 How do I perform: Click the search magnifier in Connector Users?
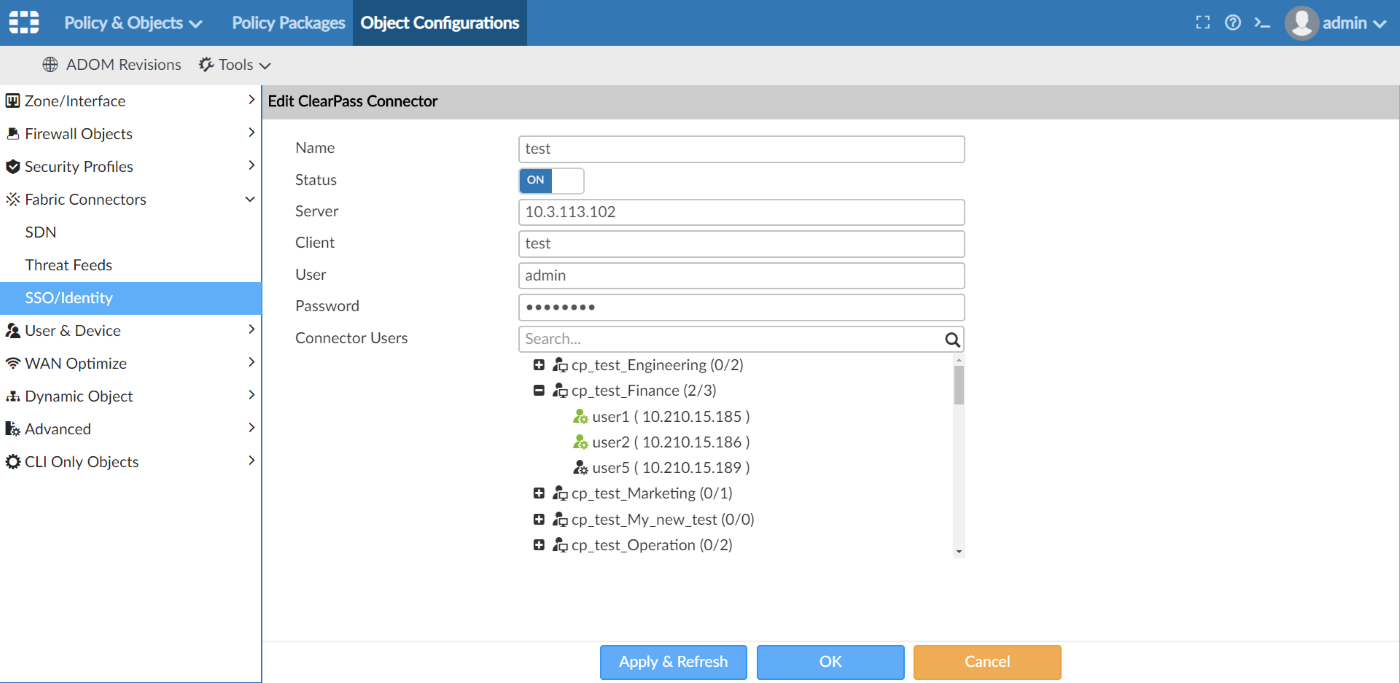coord(952,339)
